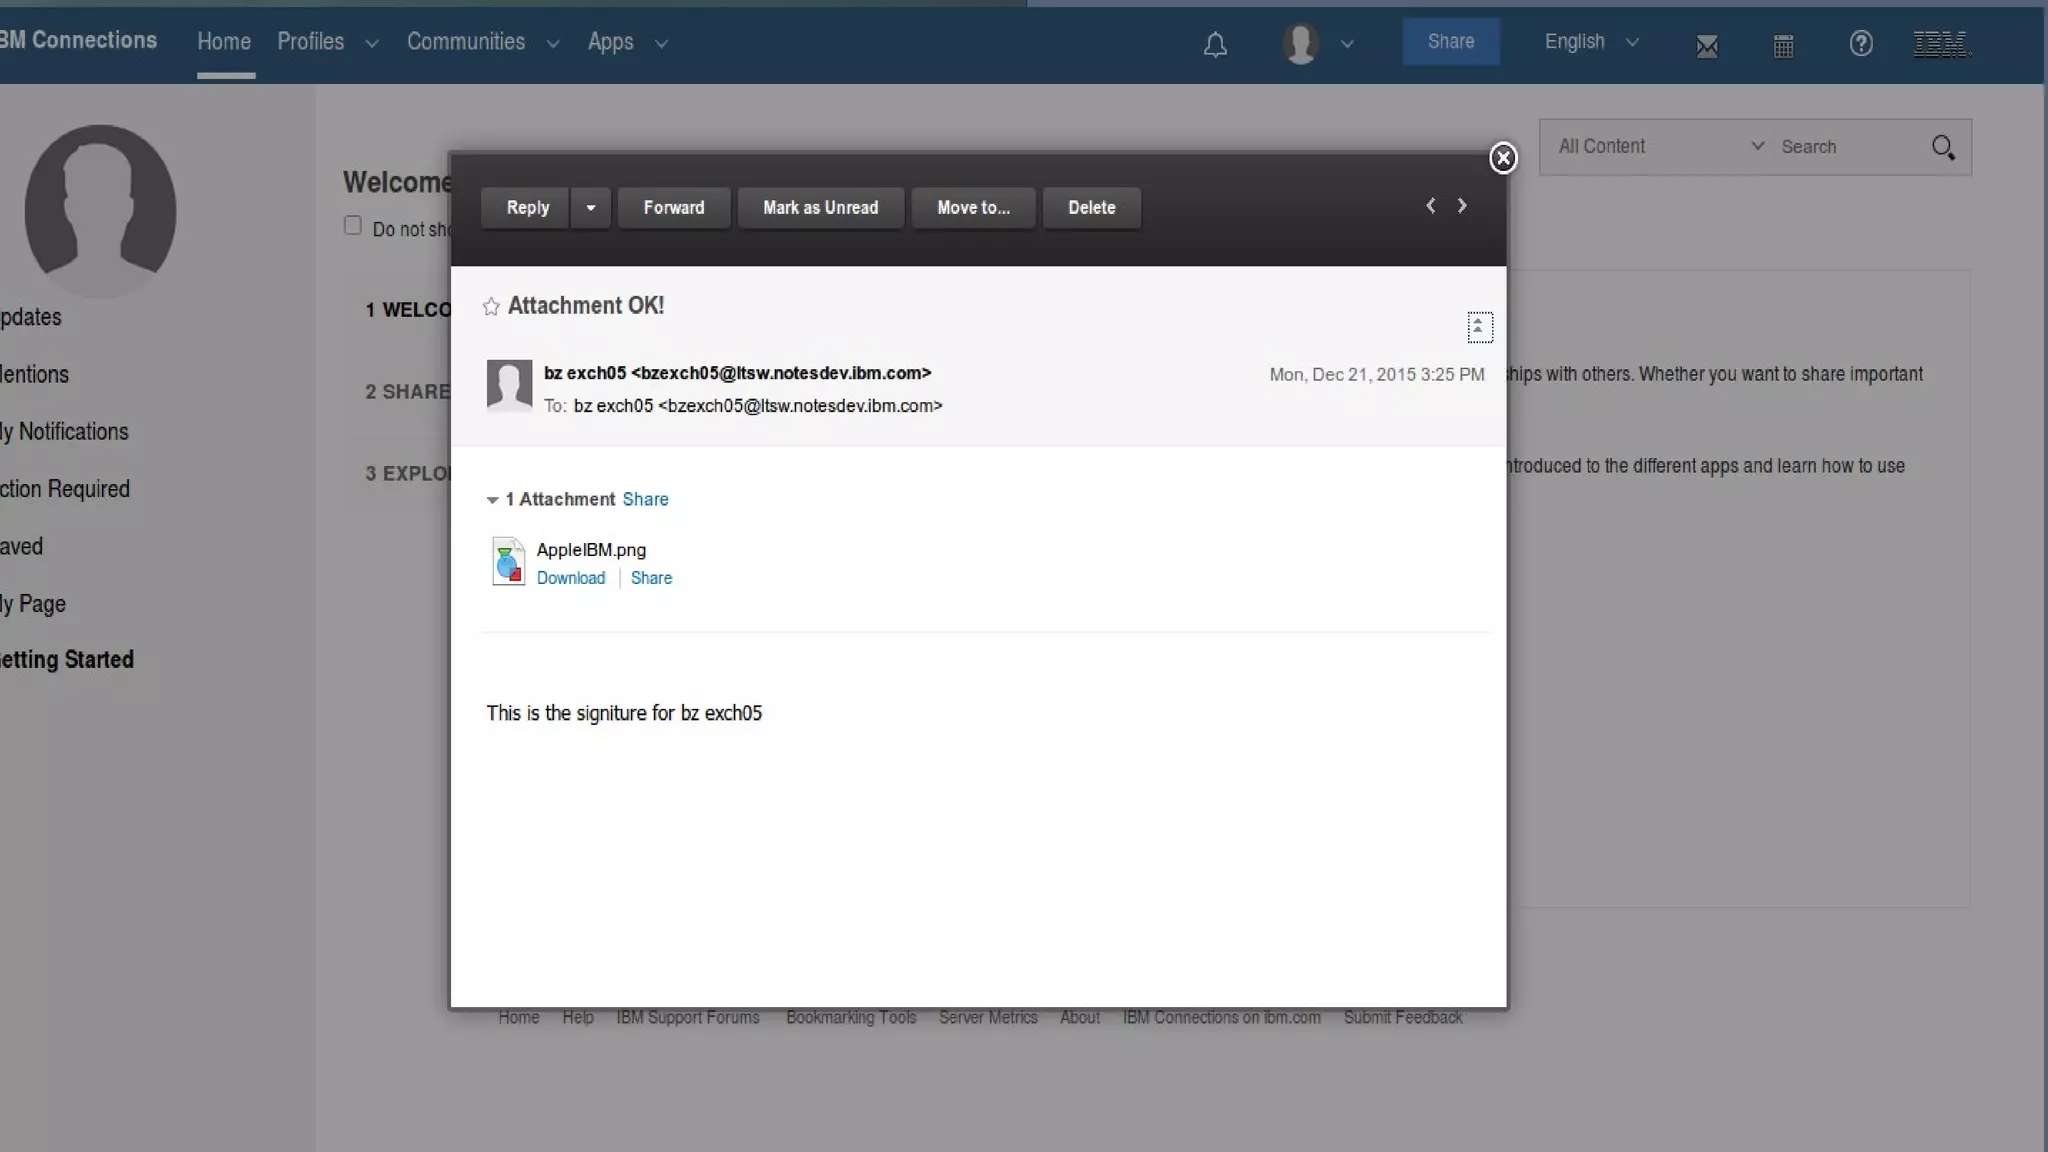Click in the Search input field

point(1850,147)
